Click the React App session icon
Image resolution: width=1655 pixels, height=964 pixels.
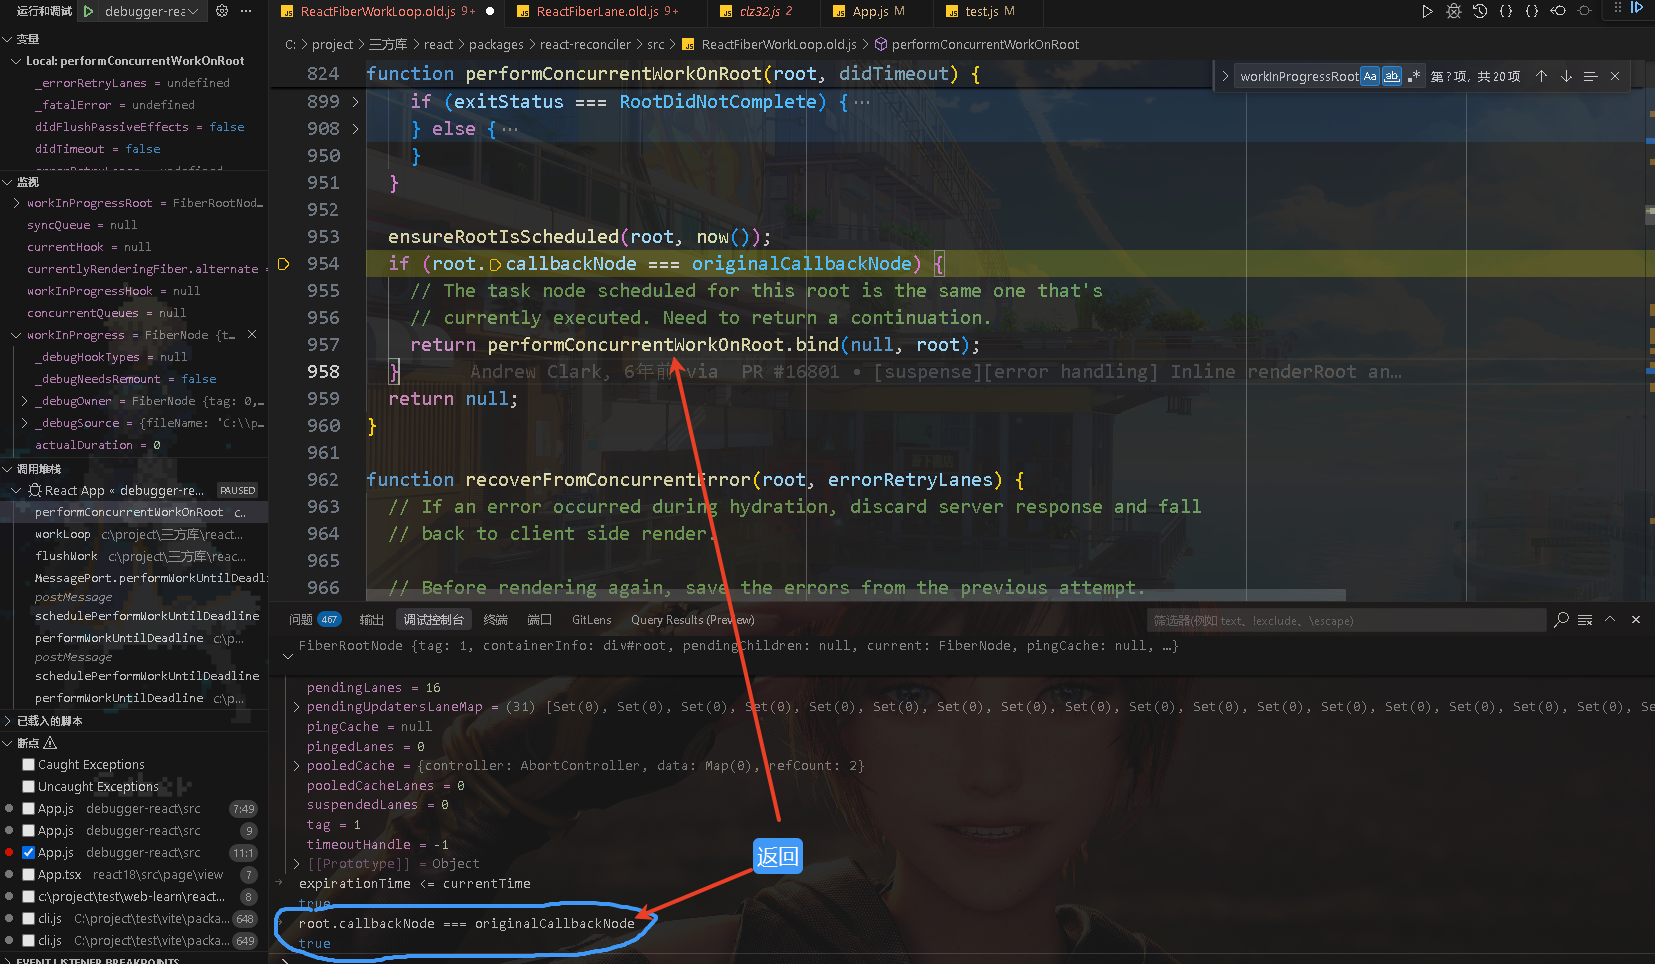point(35,490)
